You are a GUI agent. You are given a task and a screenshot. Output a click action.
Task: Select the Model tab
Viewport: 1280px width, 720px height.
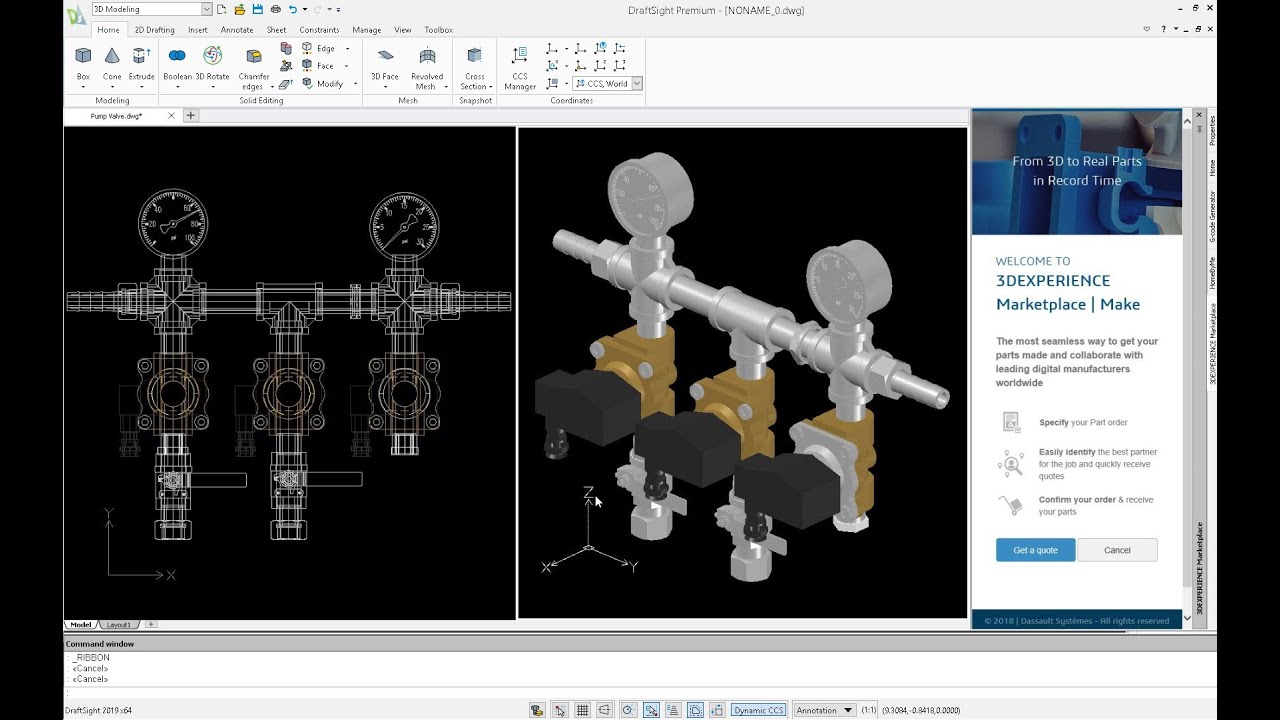pos(81,624)
